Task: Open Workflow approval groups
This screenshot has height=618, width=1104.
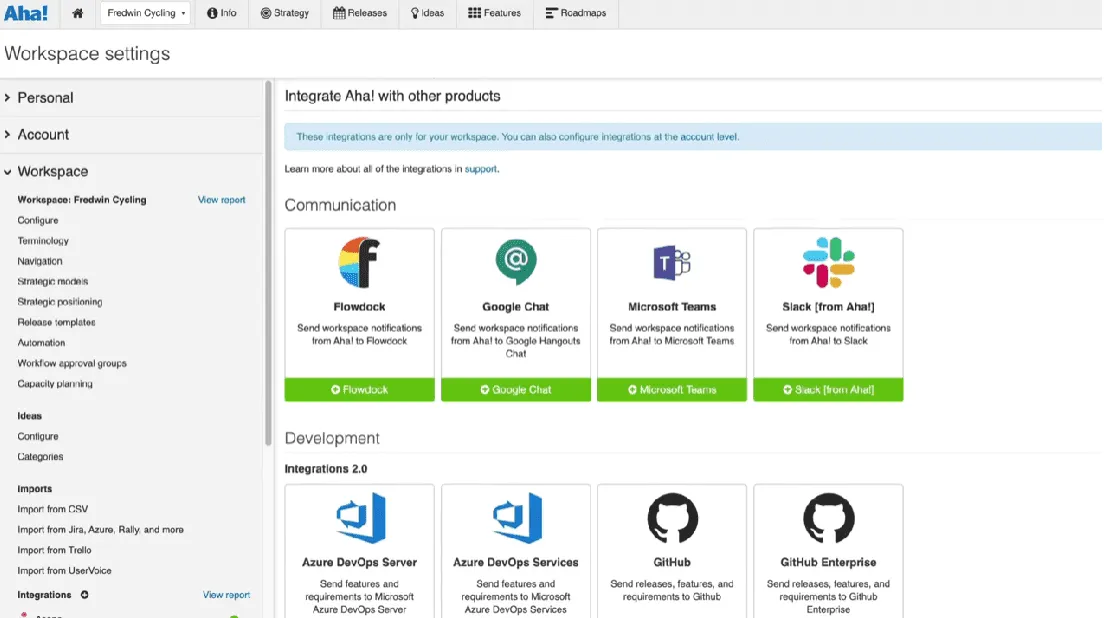Action: point(72,363)
